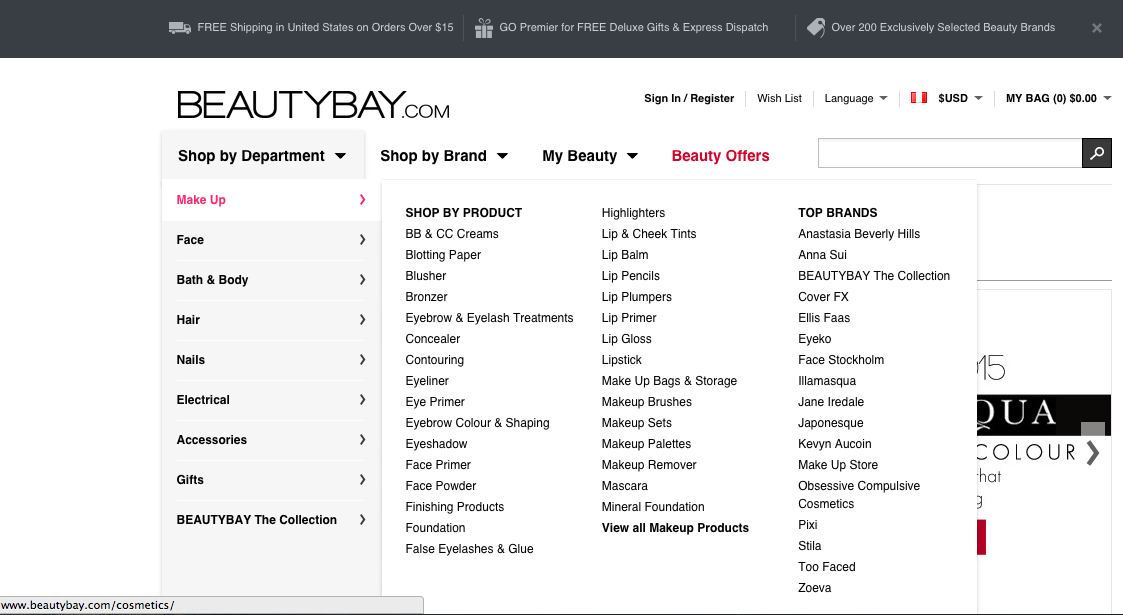The width and height of the screenshot is (1123, 615).
Task: Expand the Bath & Body department chevron
Action: pyautogui.click(x=362, y=280)
